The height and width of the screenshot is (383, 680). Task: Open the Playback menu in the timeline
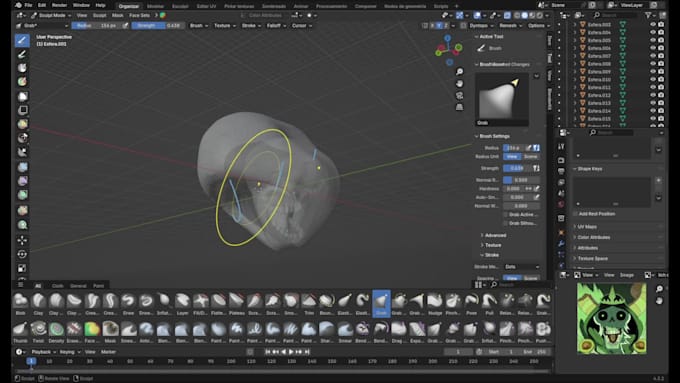[x=43, y=352]
